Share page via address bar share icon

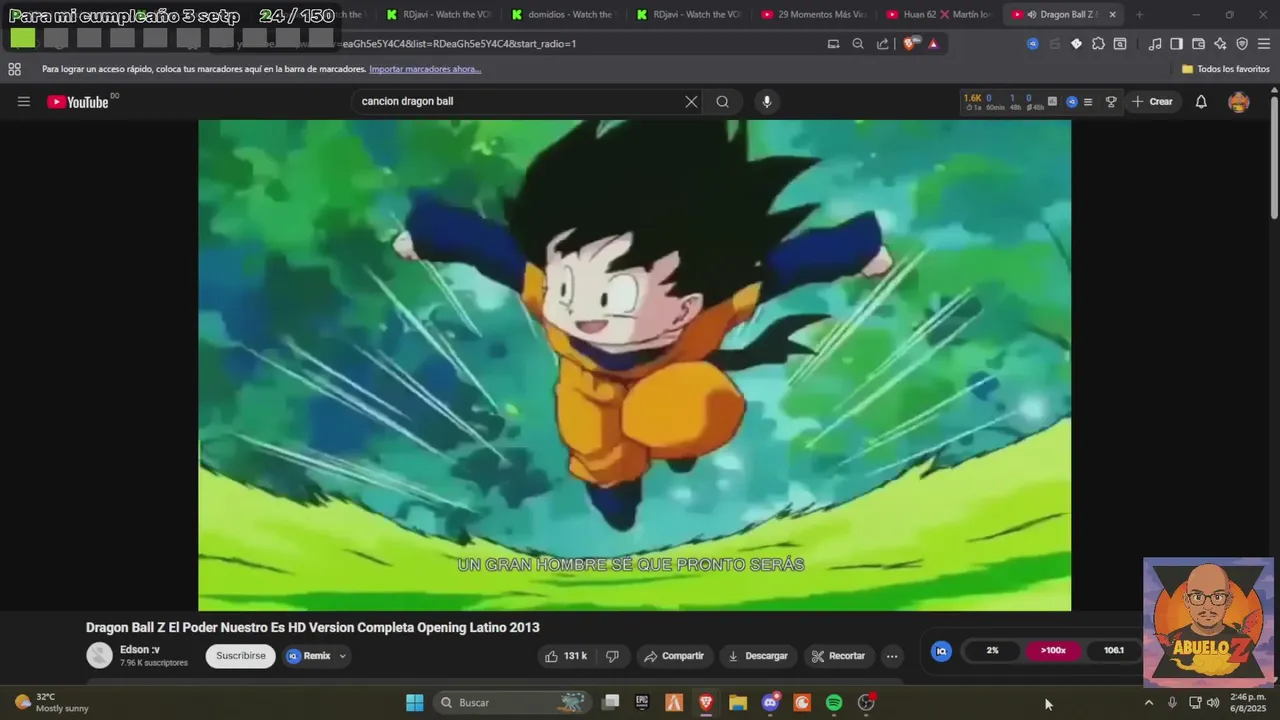[x=883, y=43]
